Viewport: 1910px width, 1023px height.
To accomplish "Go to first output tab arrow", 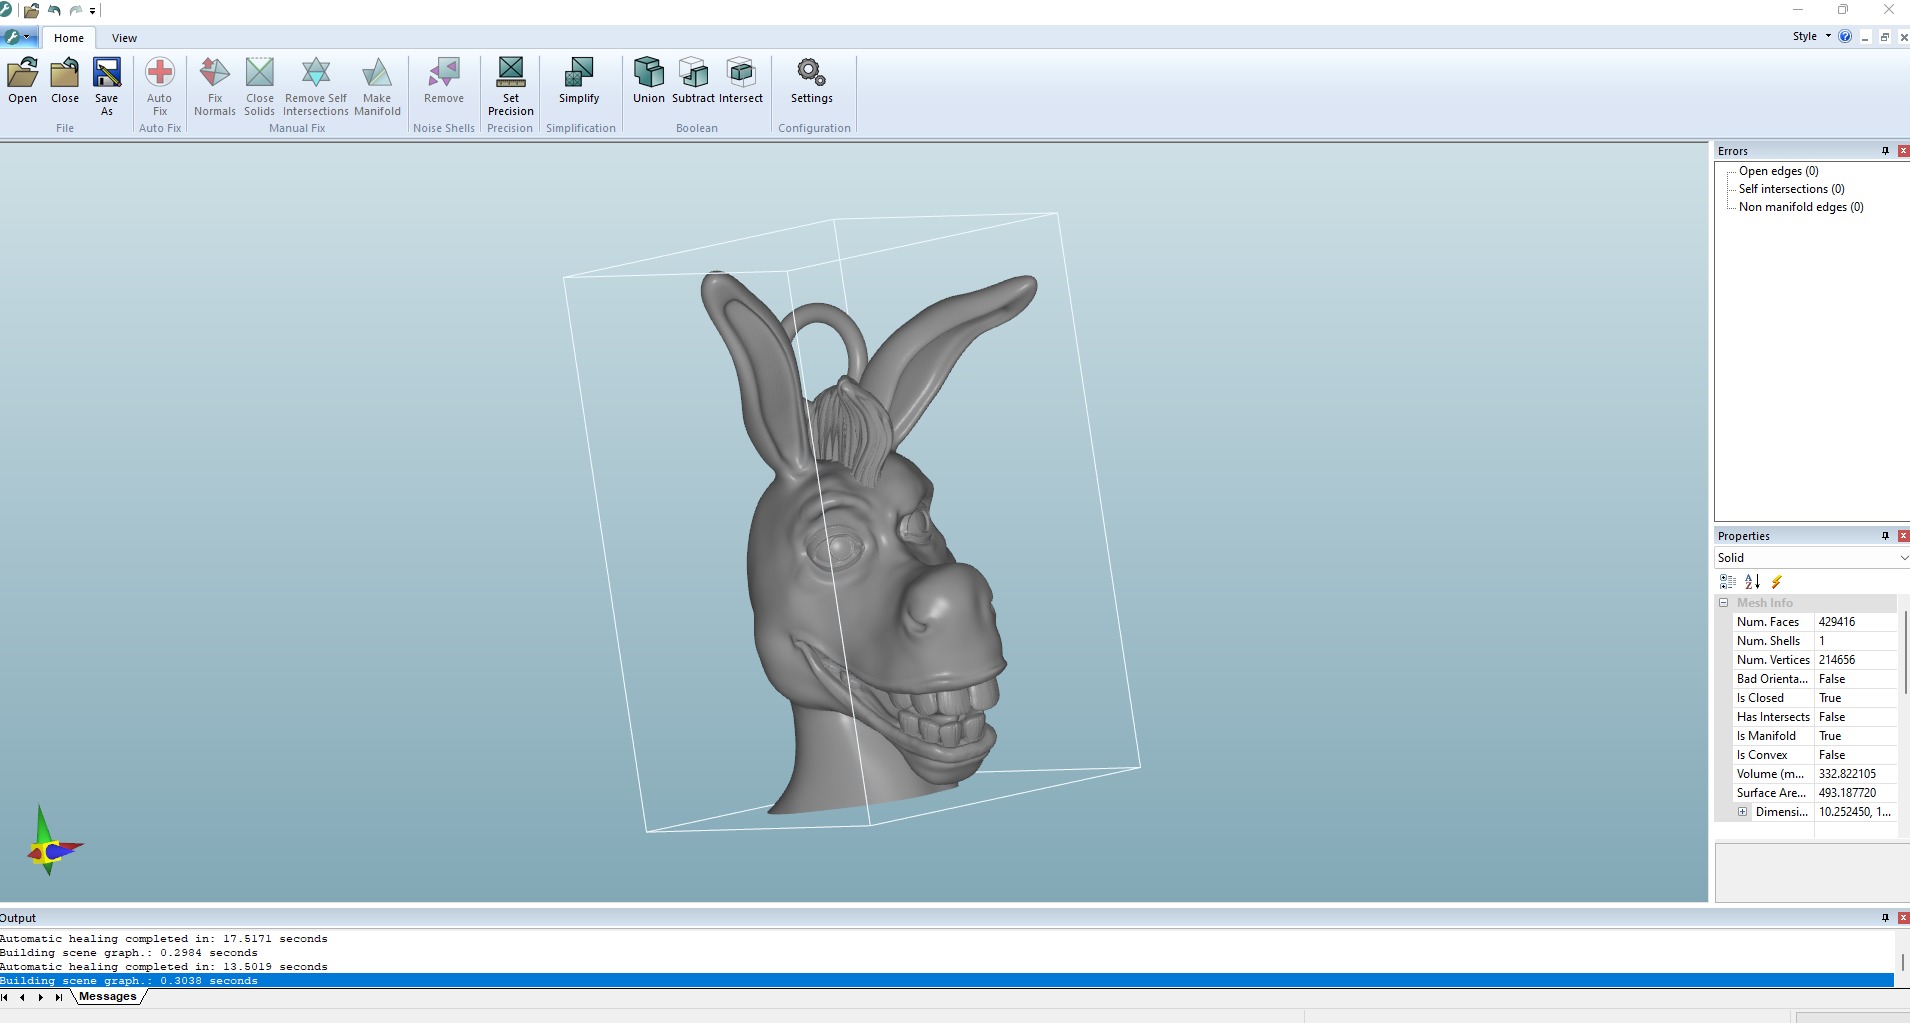I will coord(5,997).
